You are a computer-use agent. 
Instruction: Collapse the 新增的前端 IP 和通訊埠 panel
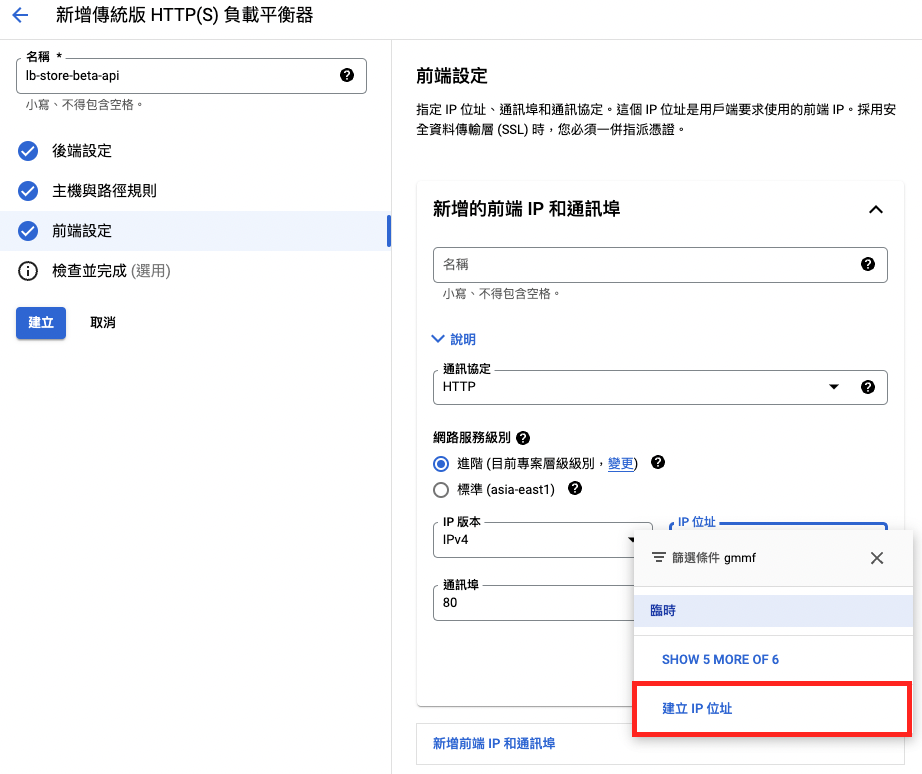[876, 209]
